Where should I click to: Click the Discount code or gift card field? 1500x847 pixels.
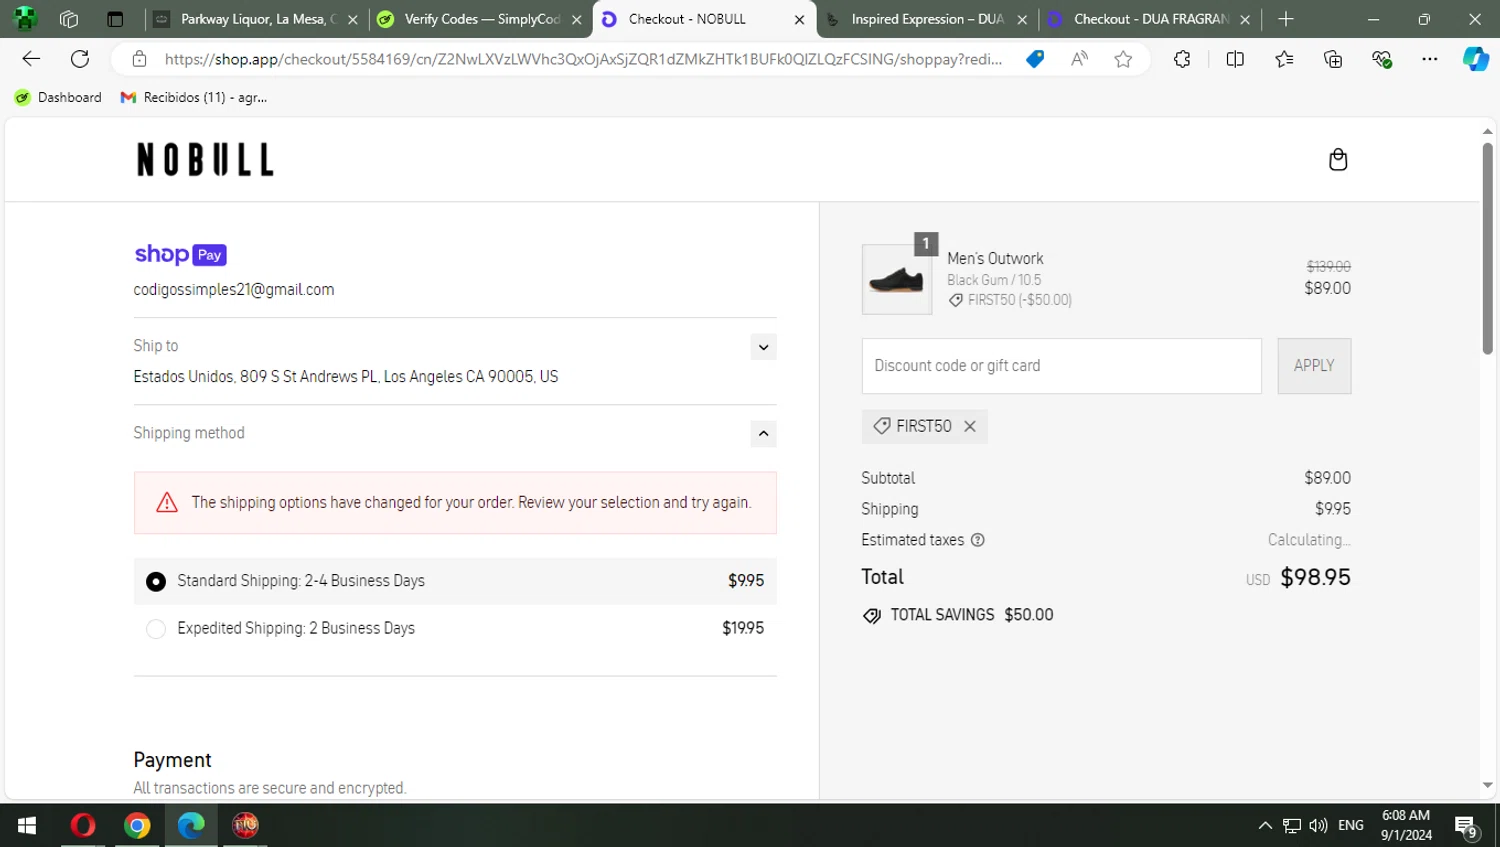[x=1061, y=366]
